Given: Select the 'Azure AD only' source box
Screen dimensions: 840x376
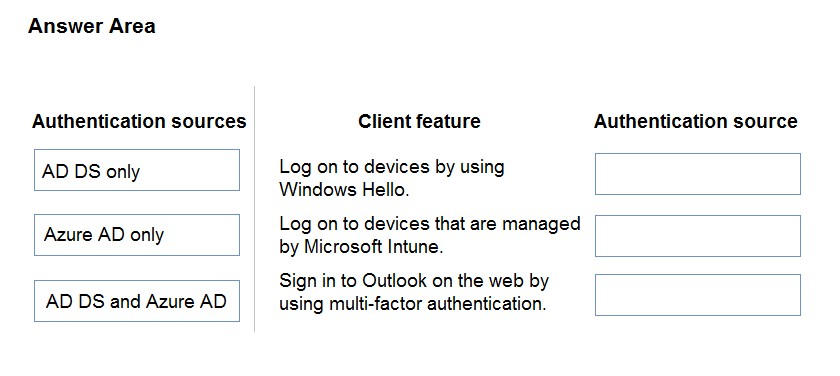Looking at the screenshot, I should click(x=137, y=235).
